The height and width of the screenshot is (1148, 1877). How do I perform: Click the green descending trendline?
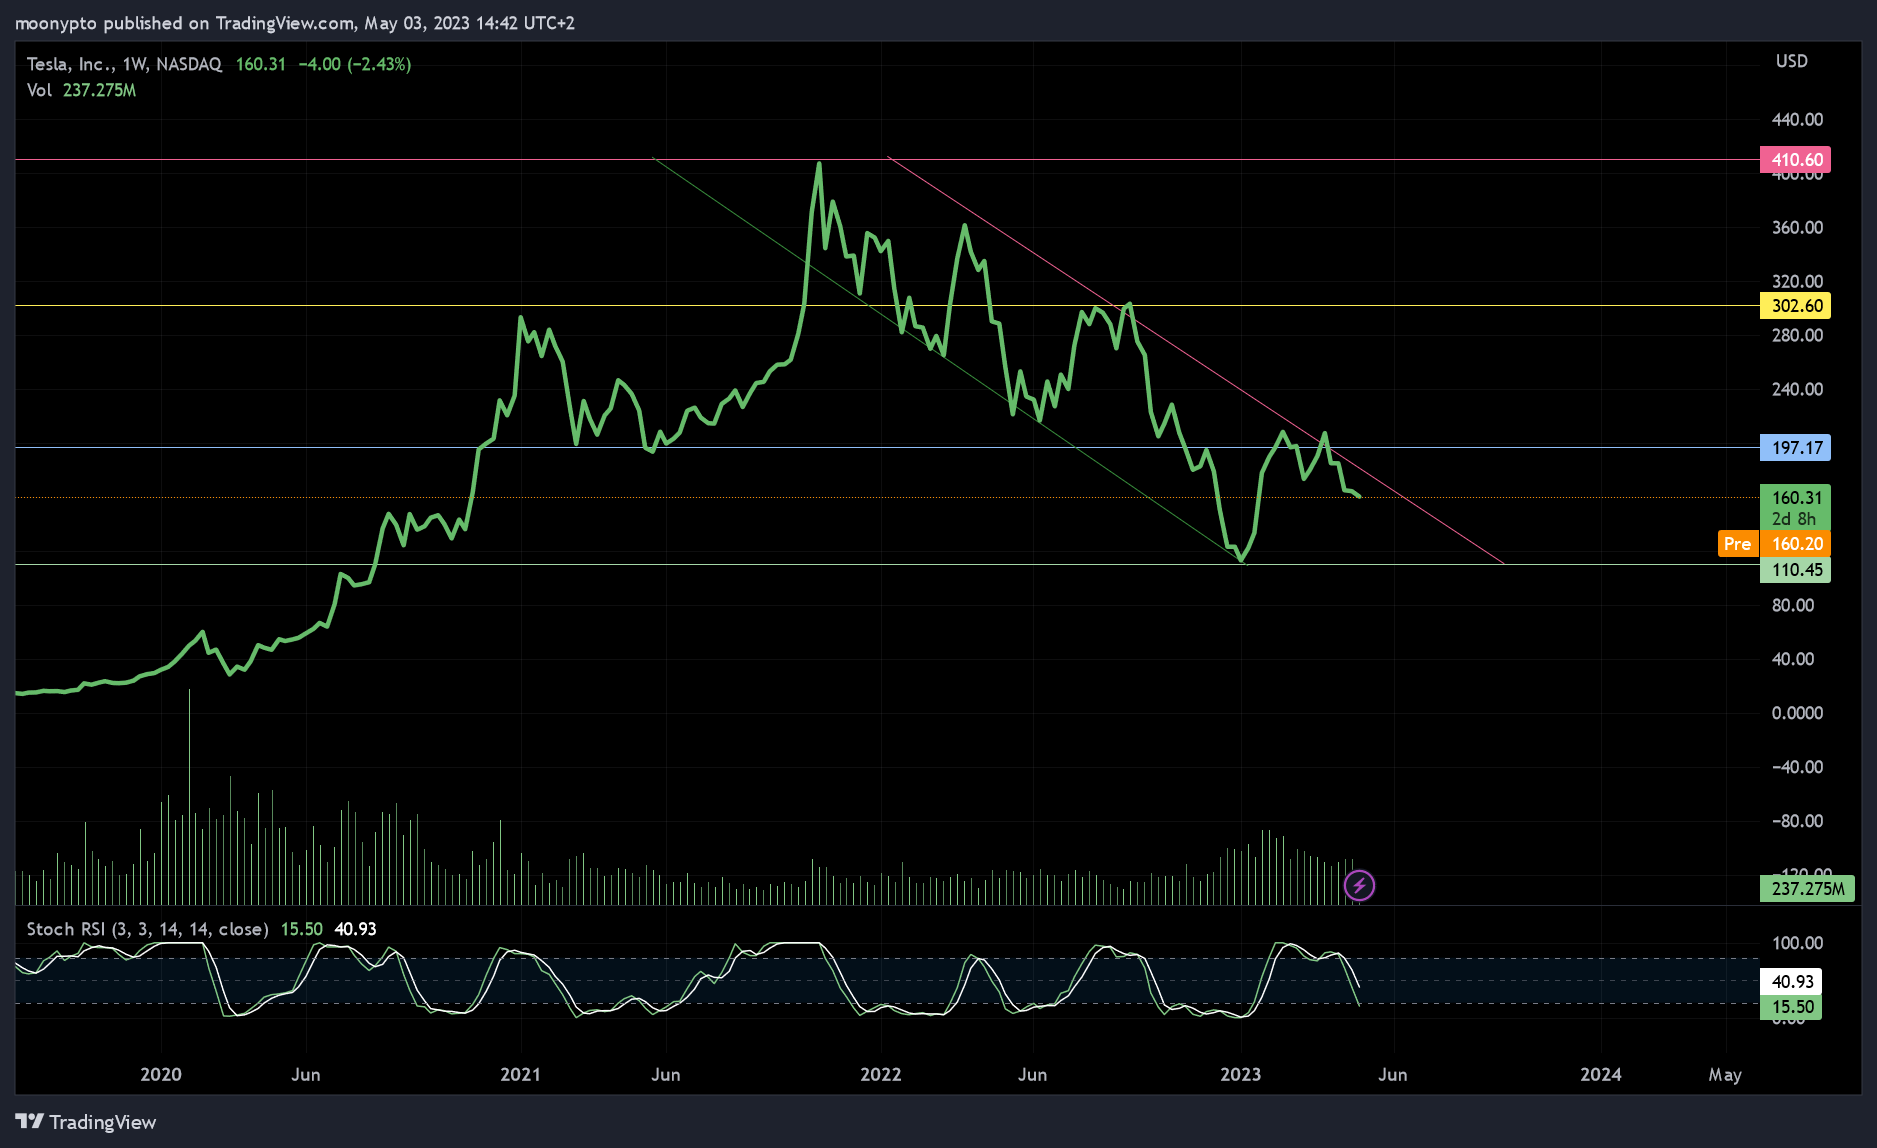(x=947, y=360)
